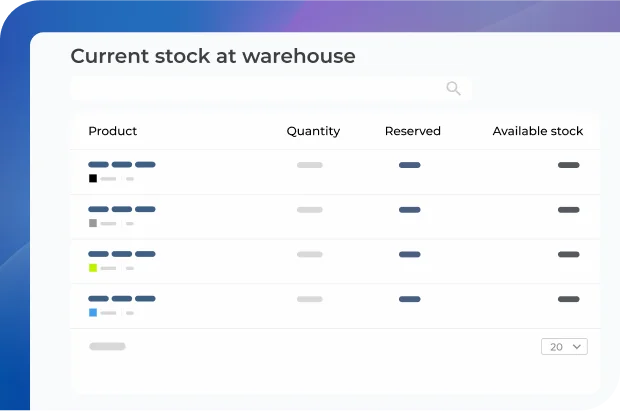Click the pagination summary at table bottom-left
Viewport: 620px width, 411px height.
point(107,347)
